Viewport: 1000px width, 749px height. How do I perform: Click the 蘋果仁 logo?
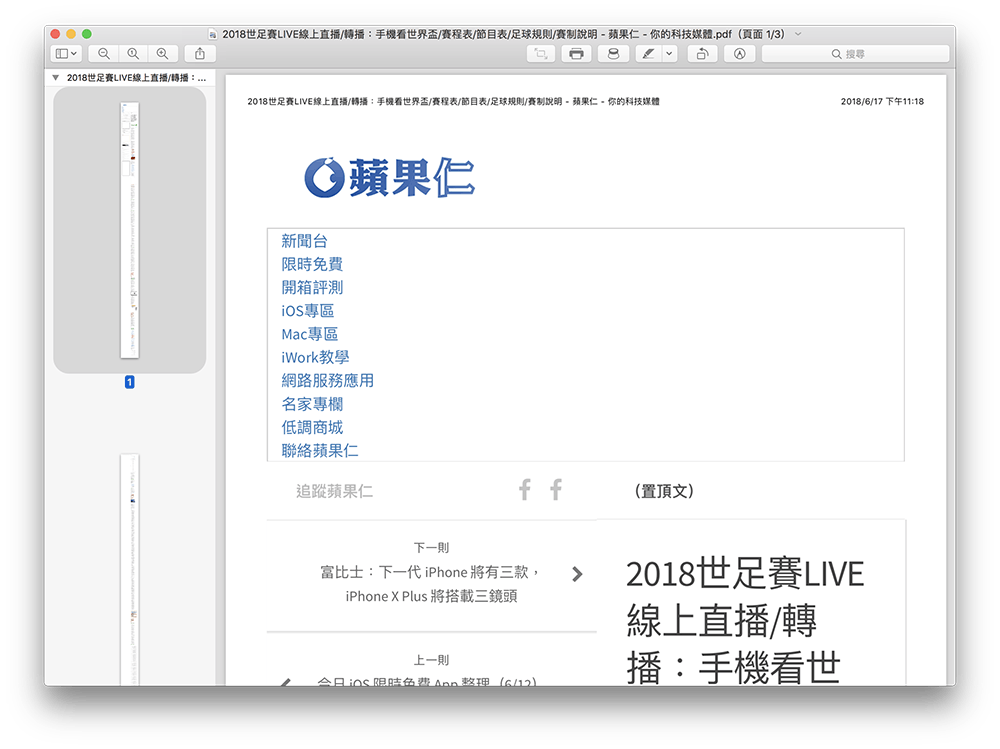coord(389,177)
